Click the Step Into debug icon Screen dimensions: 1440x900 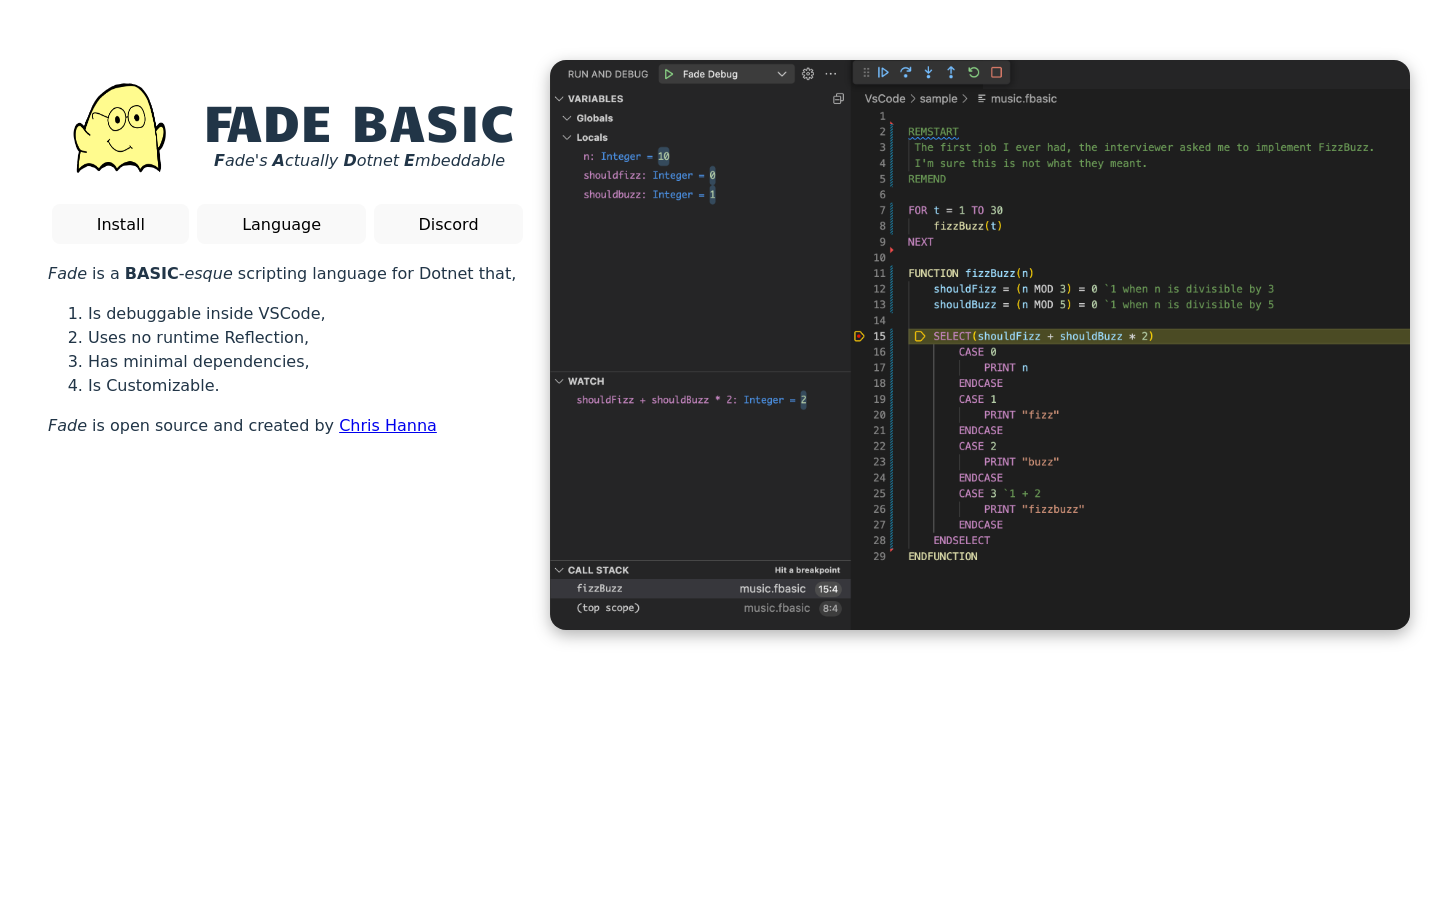(x=928, y=73)
